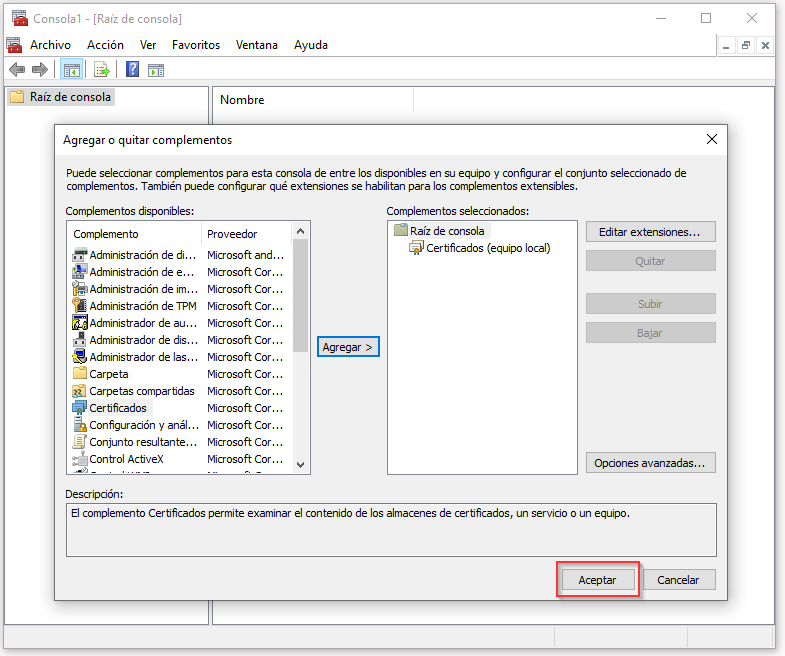785x656 pixels.
Task: Pick Certificados in the available snap-ins list
Action: 117,408
